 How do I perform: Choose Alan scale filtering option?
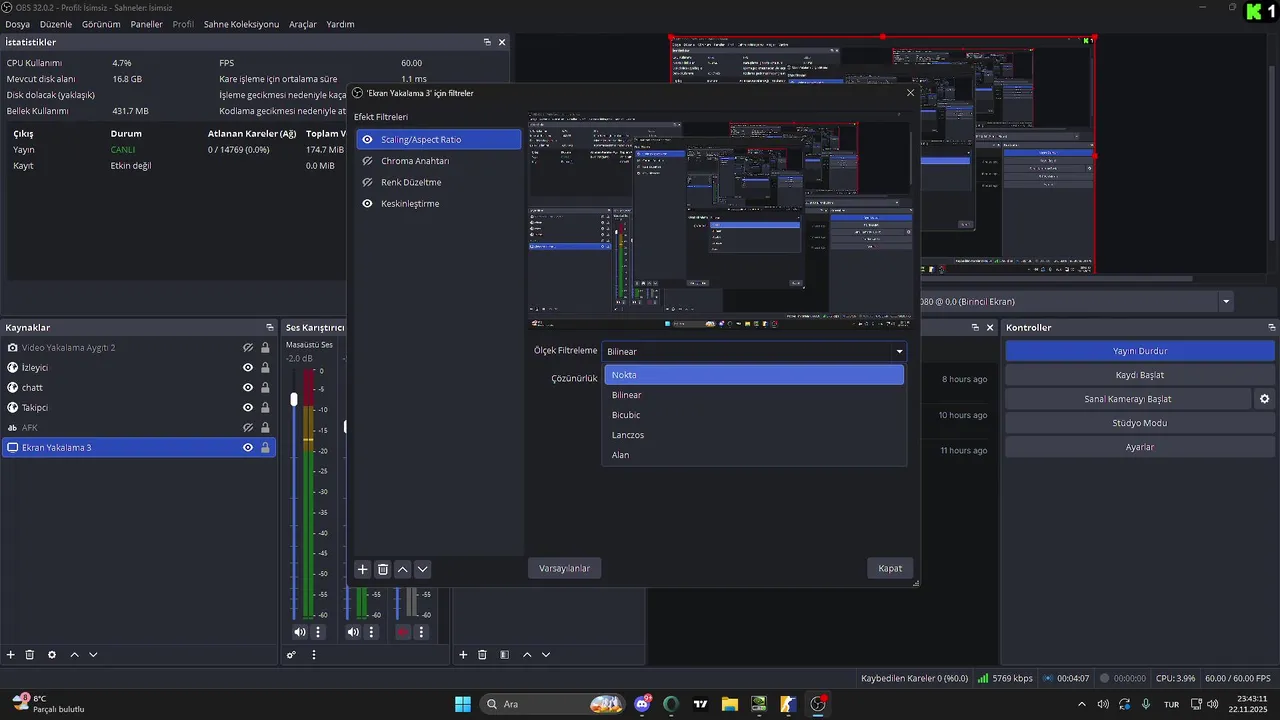[754, 455]
